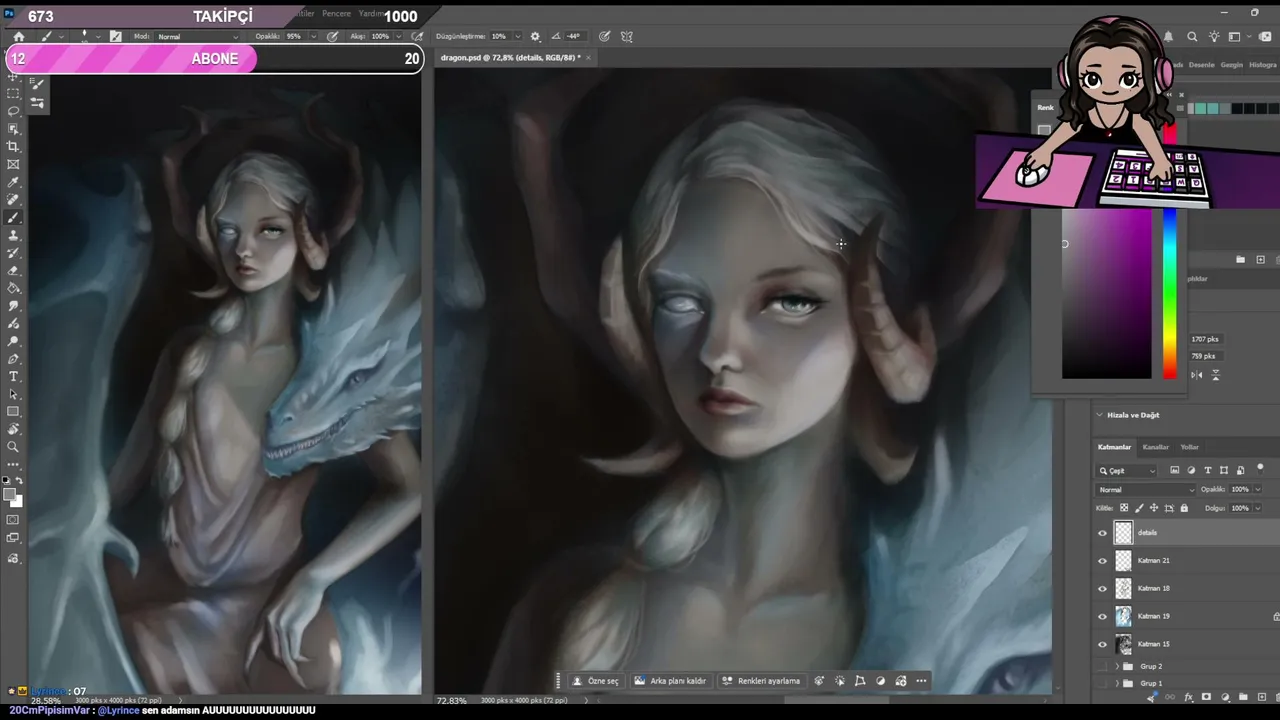Screen dimensions: 1280x720
Task: Click the Özne seç button
Action: coord(596,681)
